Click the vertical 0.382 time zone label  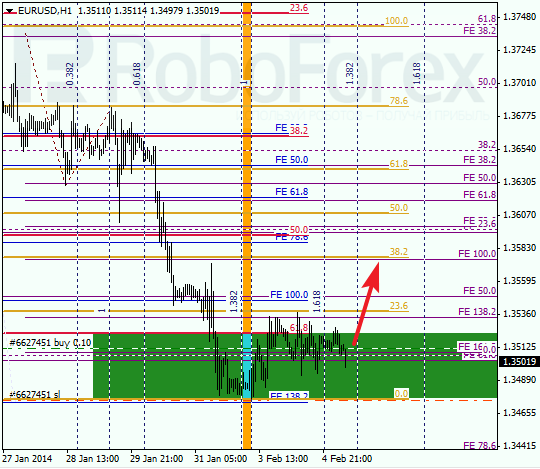pos(70,74)
